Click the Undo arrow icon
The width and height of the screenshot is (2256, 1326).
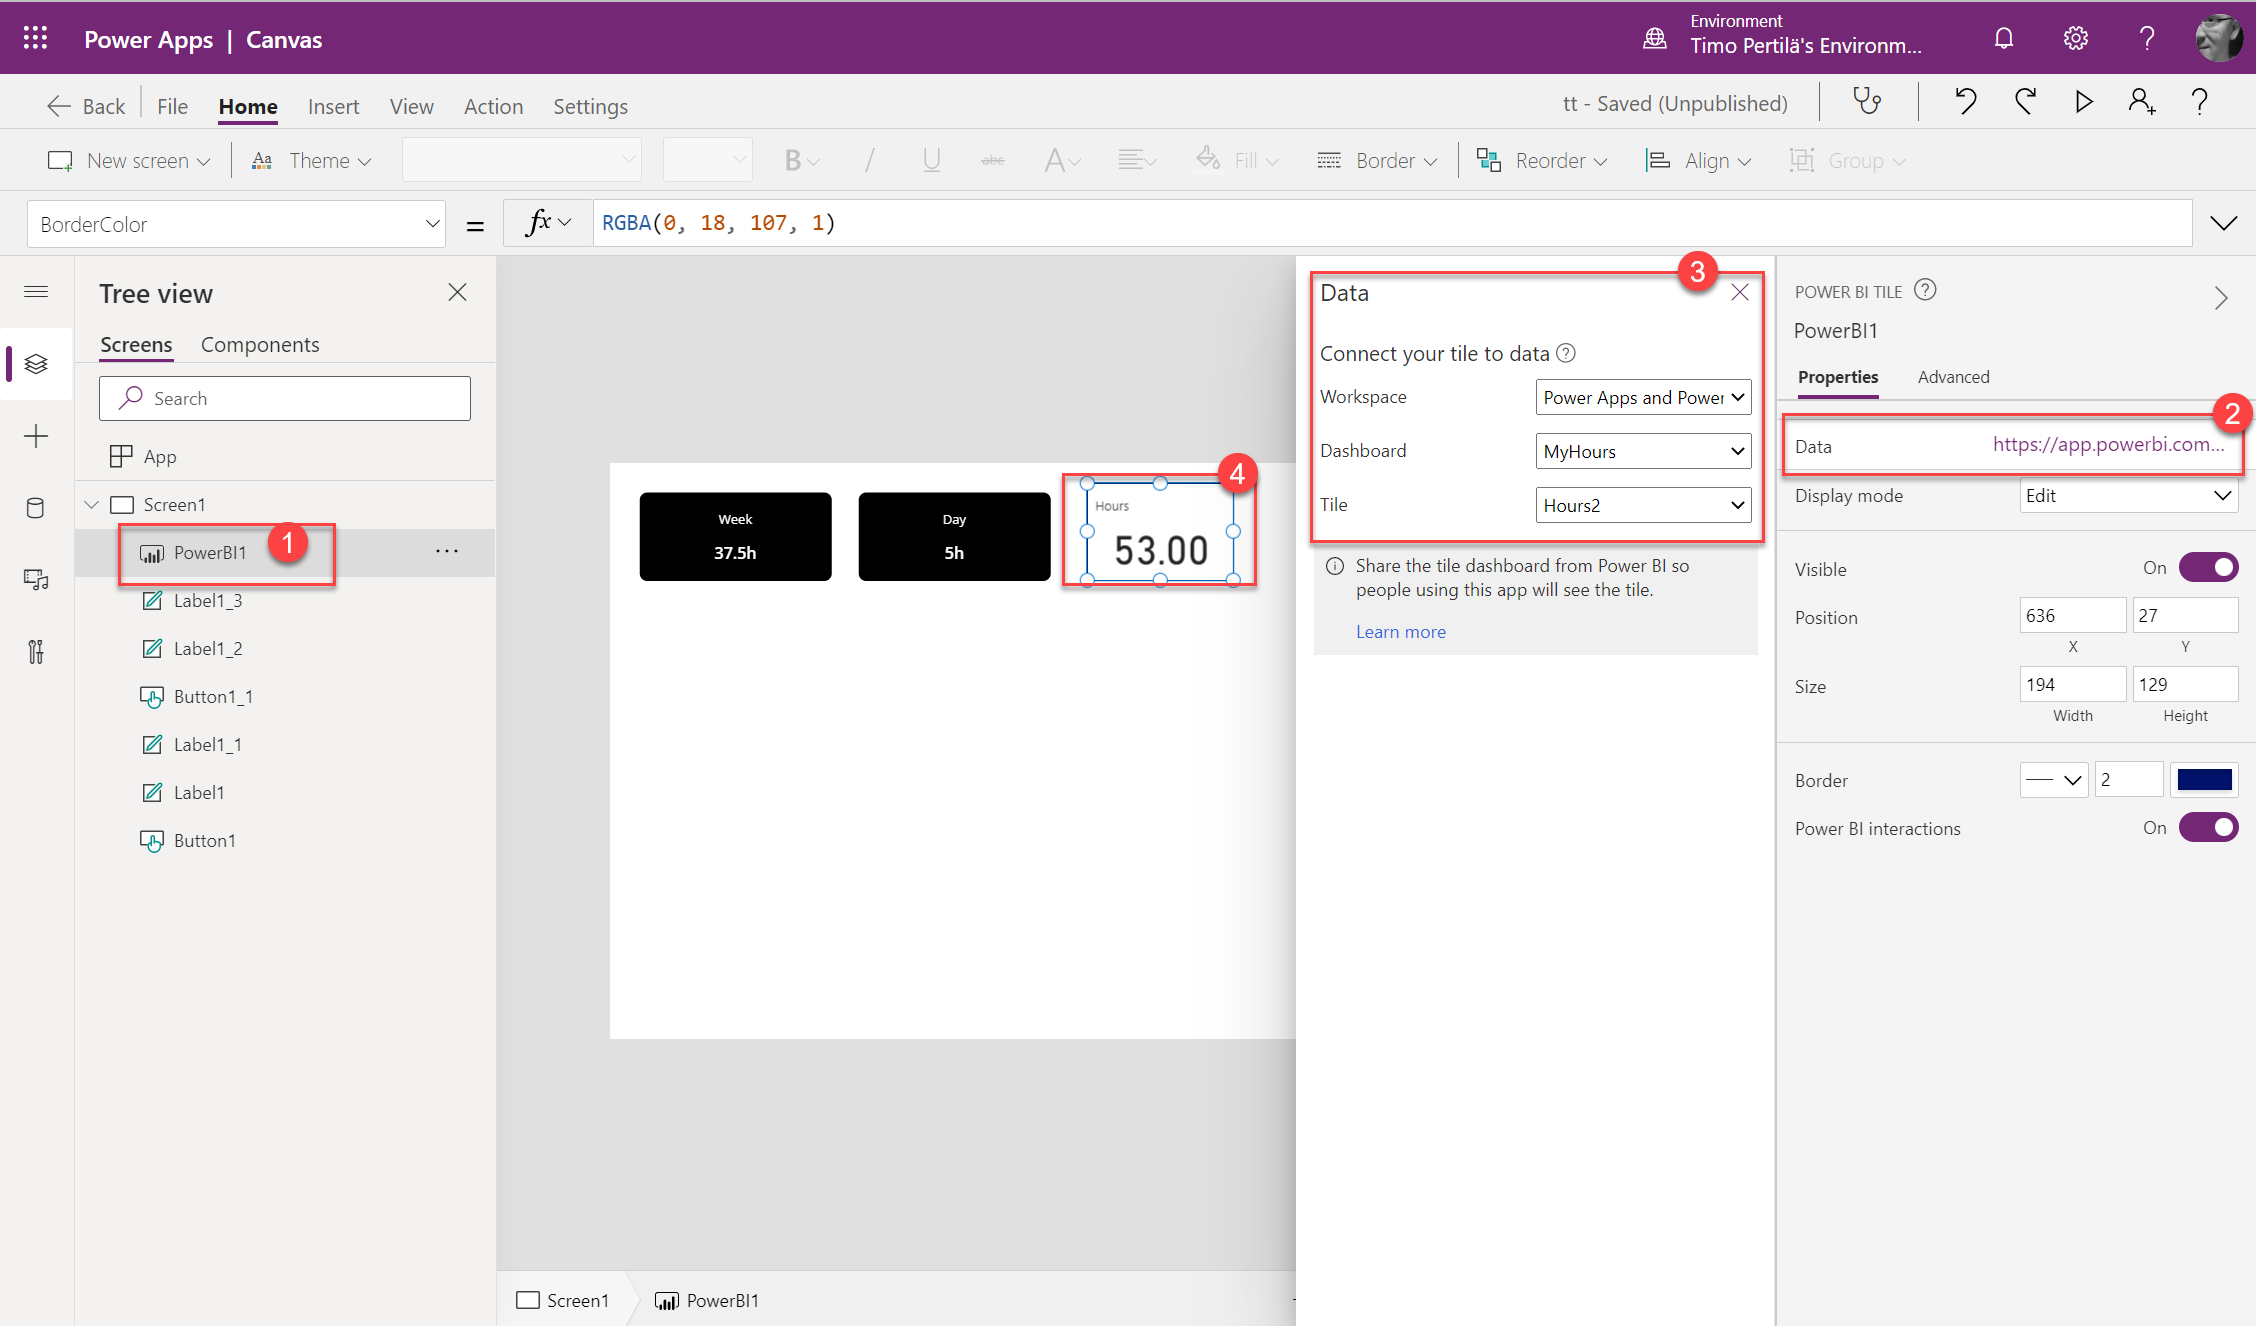1965,101
